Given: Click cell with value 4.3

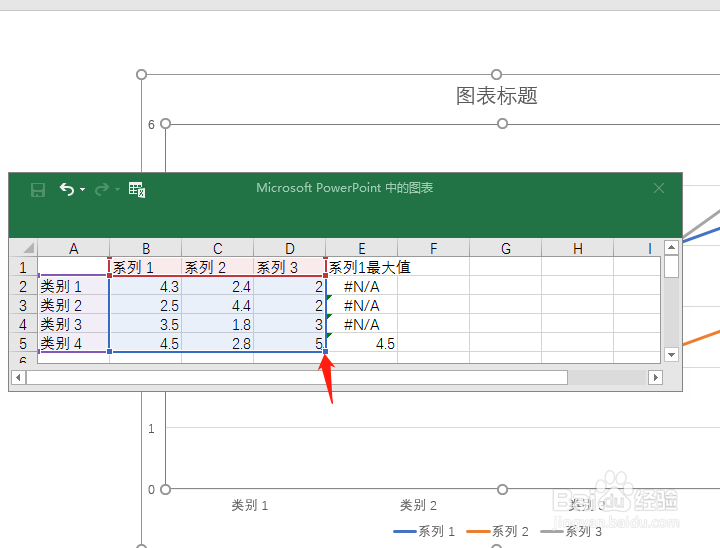Looking at the screenshot, I should point(146,286).
